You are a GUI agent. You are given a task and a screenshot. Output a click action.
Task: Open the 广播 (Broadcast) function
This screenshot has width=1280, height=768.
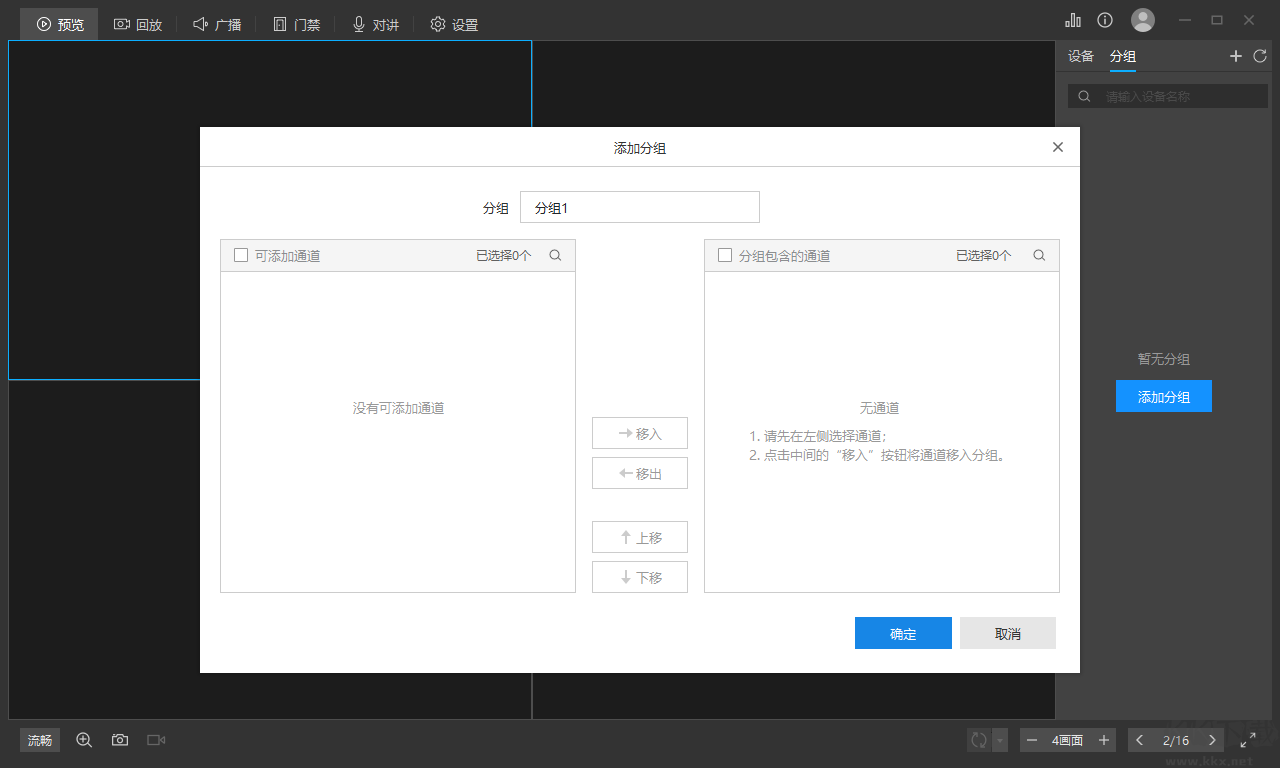(217, 23)
